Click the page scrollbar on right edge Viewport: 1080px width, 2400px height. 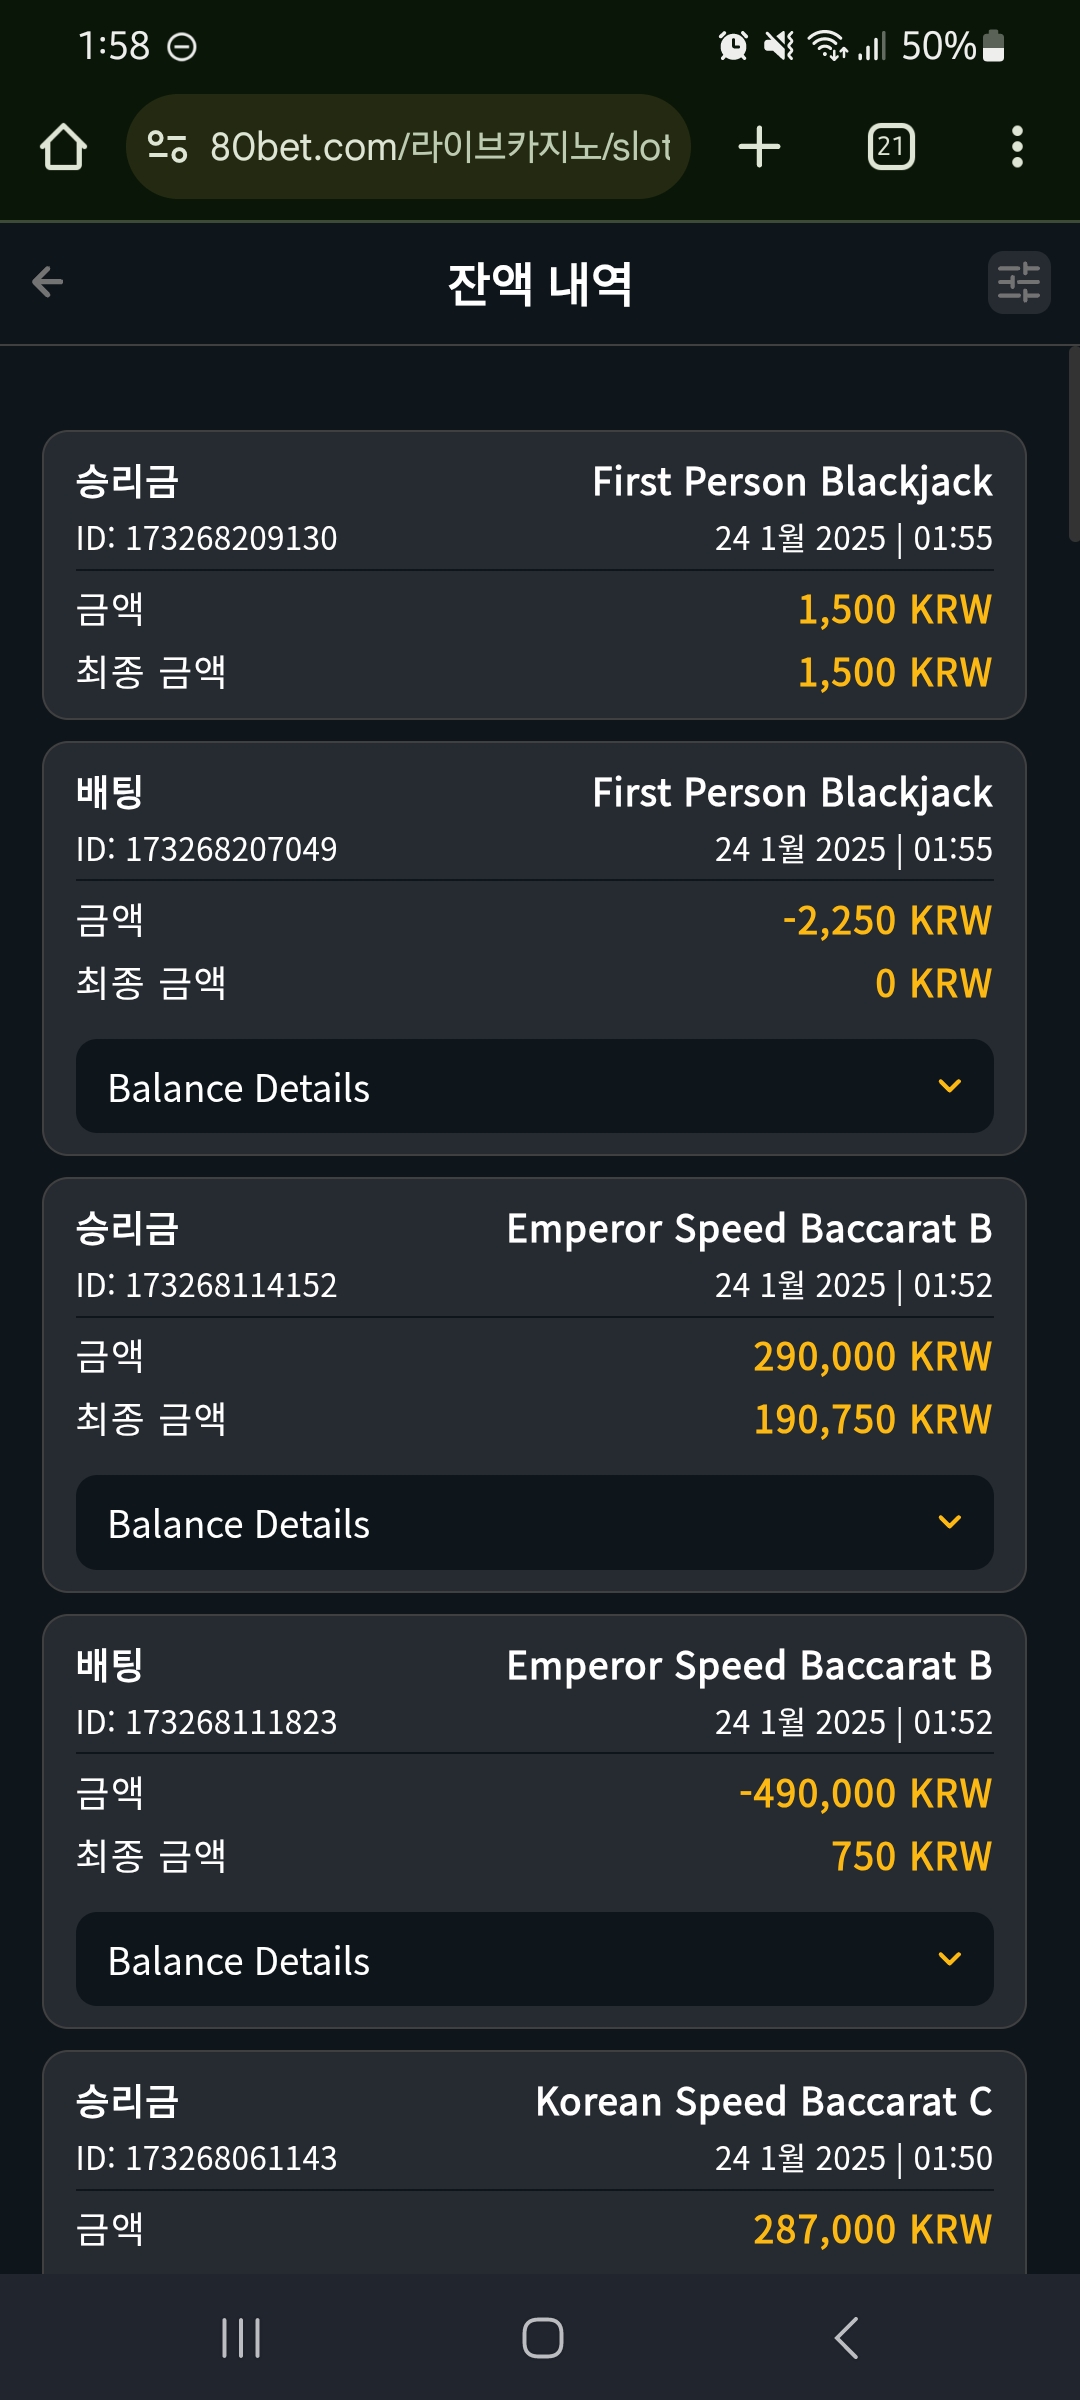(x=1074, y=444)
